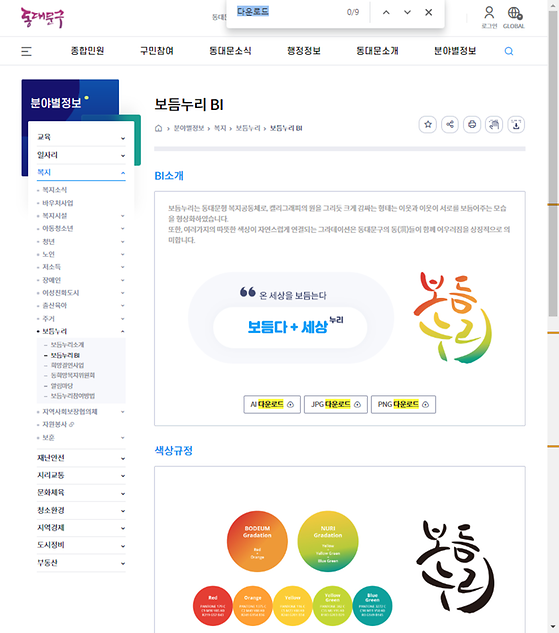
Task: Click the JPG 다운로드 button
Action: tap(336, 404)
